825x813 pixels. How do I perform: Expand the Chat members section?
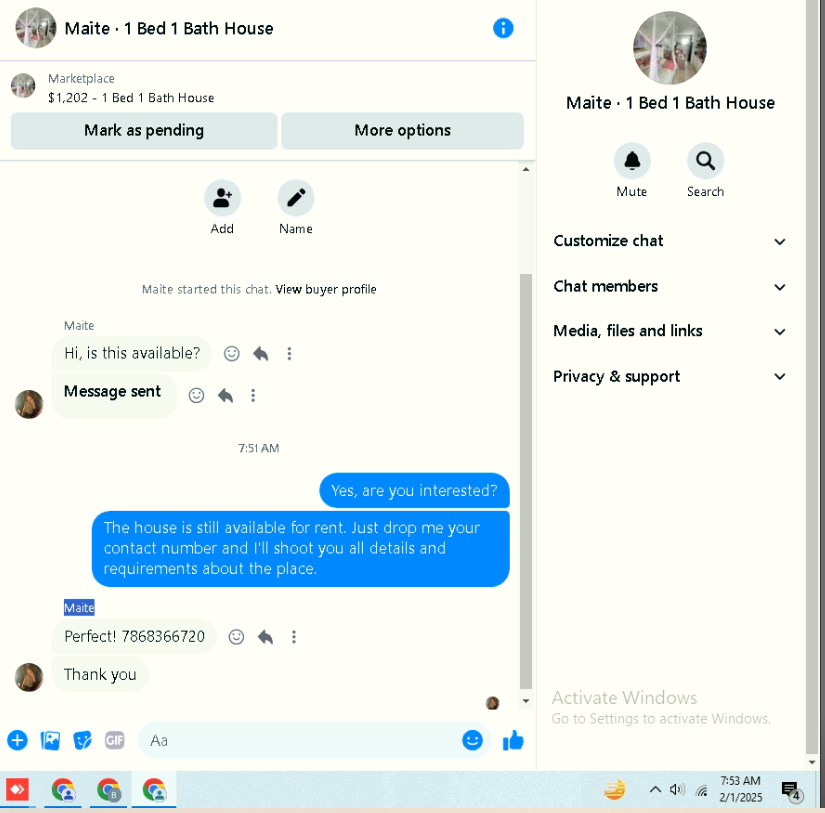pyautogui.click(x=669, y=286)
